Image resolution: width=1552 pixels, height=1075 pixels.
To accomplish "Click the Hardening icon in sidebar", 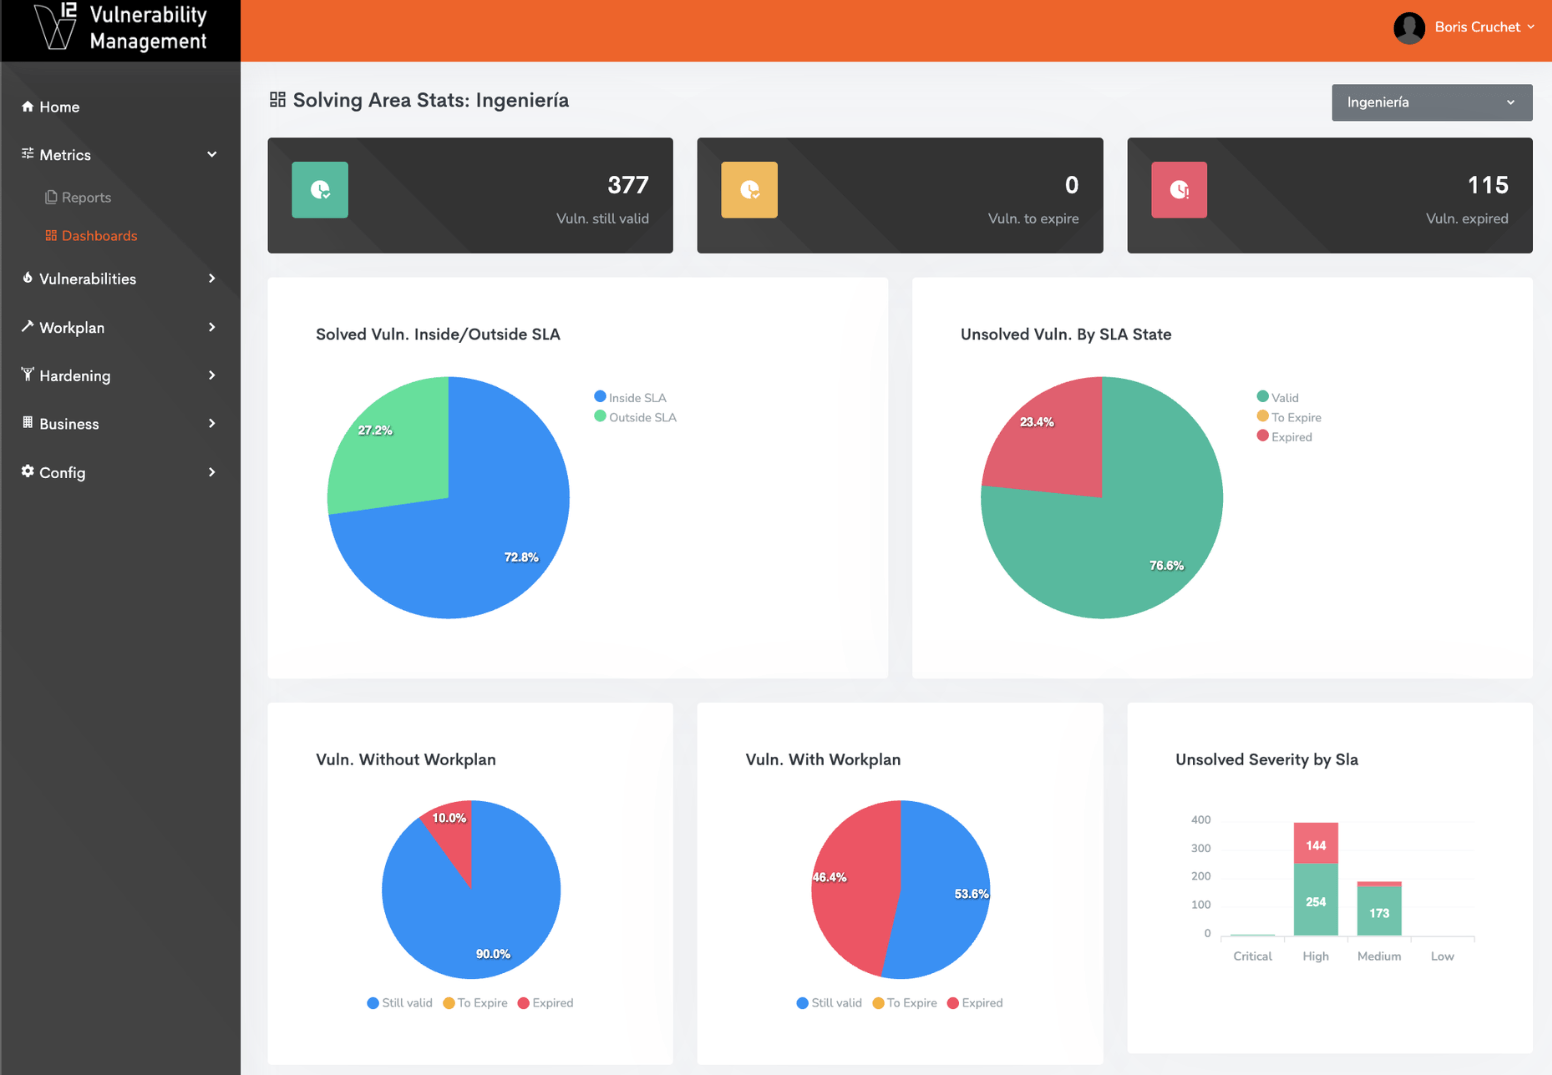I will click(x=28, y=375).
